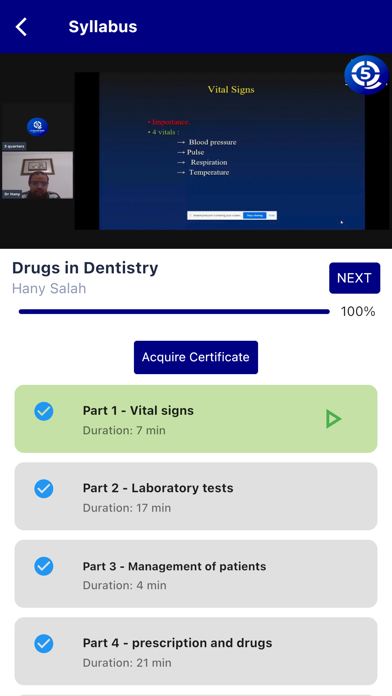Image resolution: width=392 pixels, height=696 pixels.
Task: Go to the NEXT lesson
Action: point(354,278)
